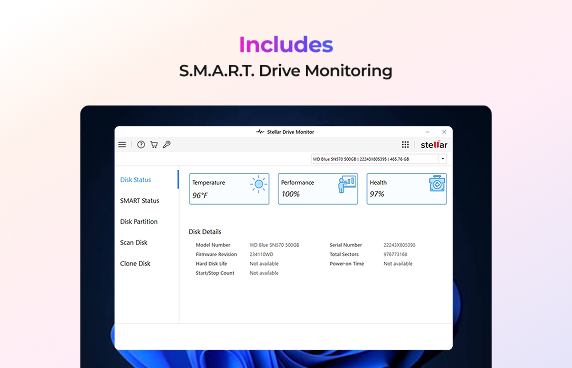The image size is (572, 368).
Task: Minimize the Stellar Drive Monitor window
Action: tap(428, 132)
